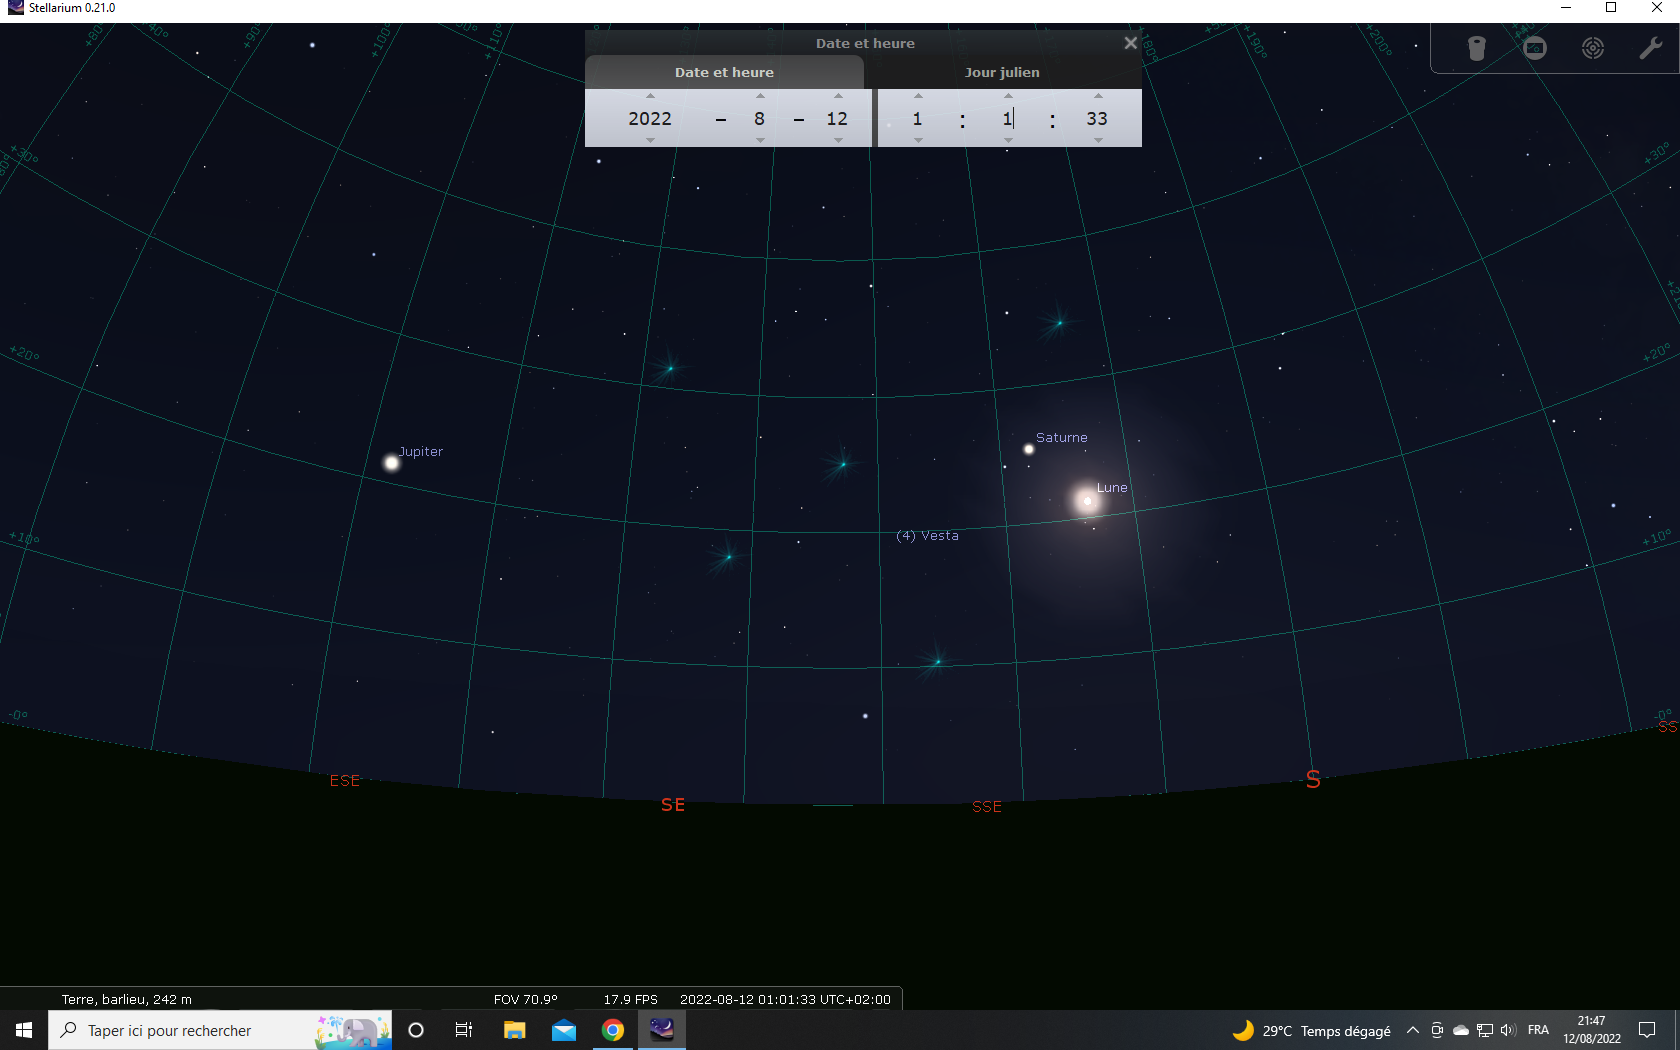Increase the day value above 12
This screenshot has height=1050, width=1680.
pyautogui.click(x=838, y=96)
